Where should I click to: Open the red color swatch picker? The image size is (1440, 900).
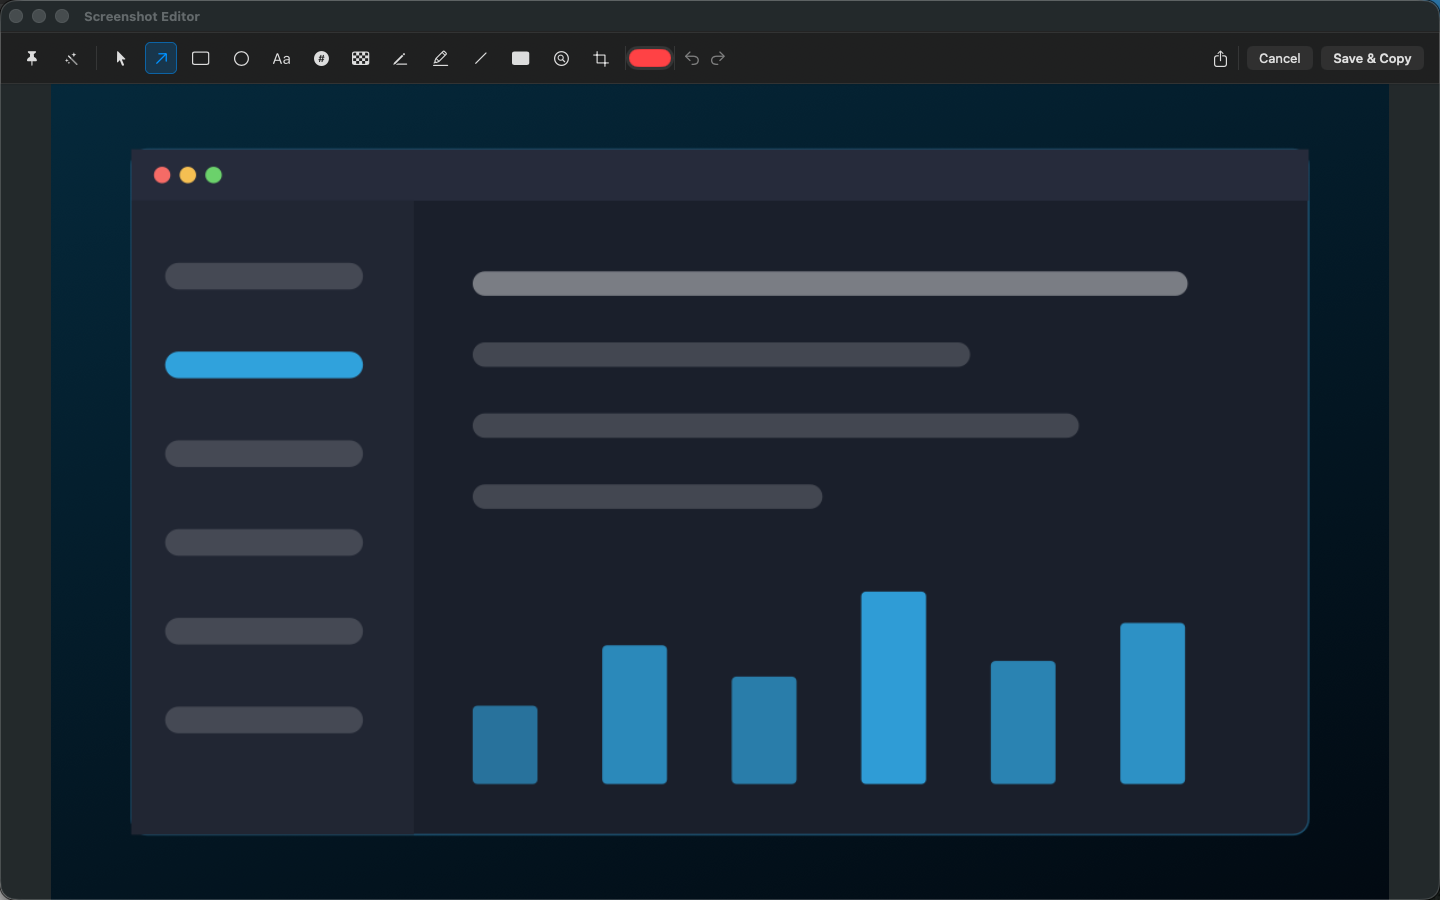click(x=650, y=58)
